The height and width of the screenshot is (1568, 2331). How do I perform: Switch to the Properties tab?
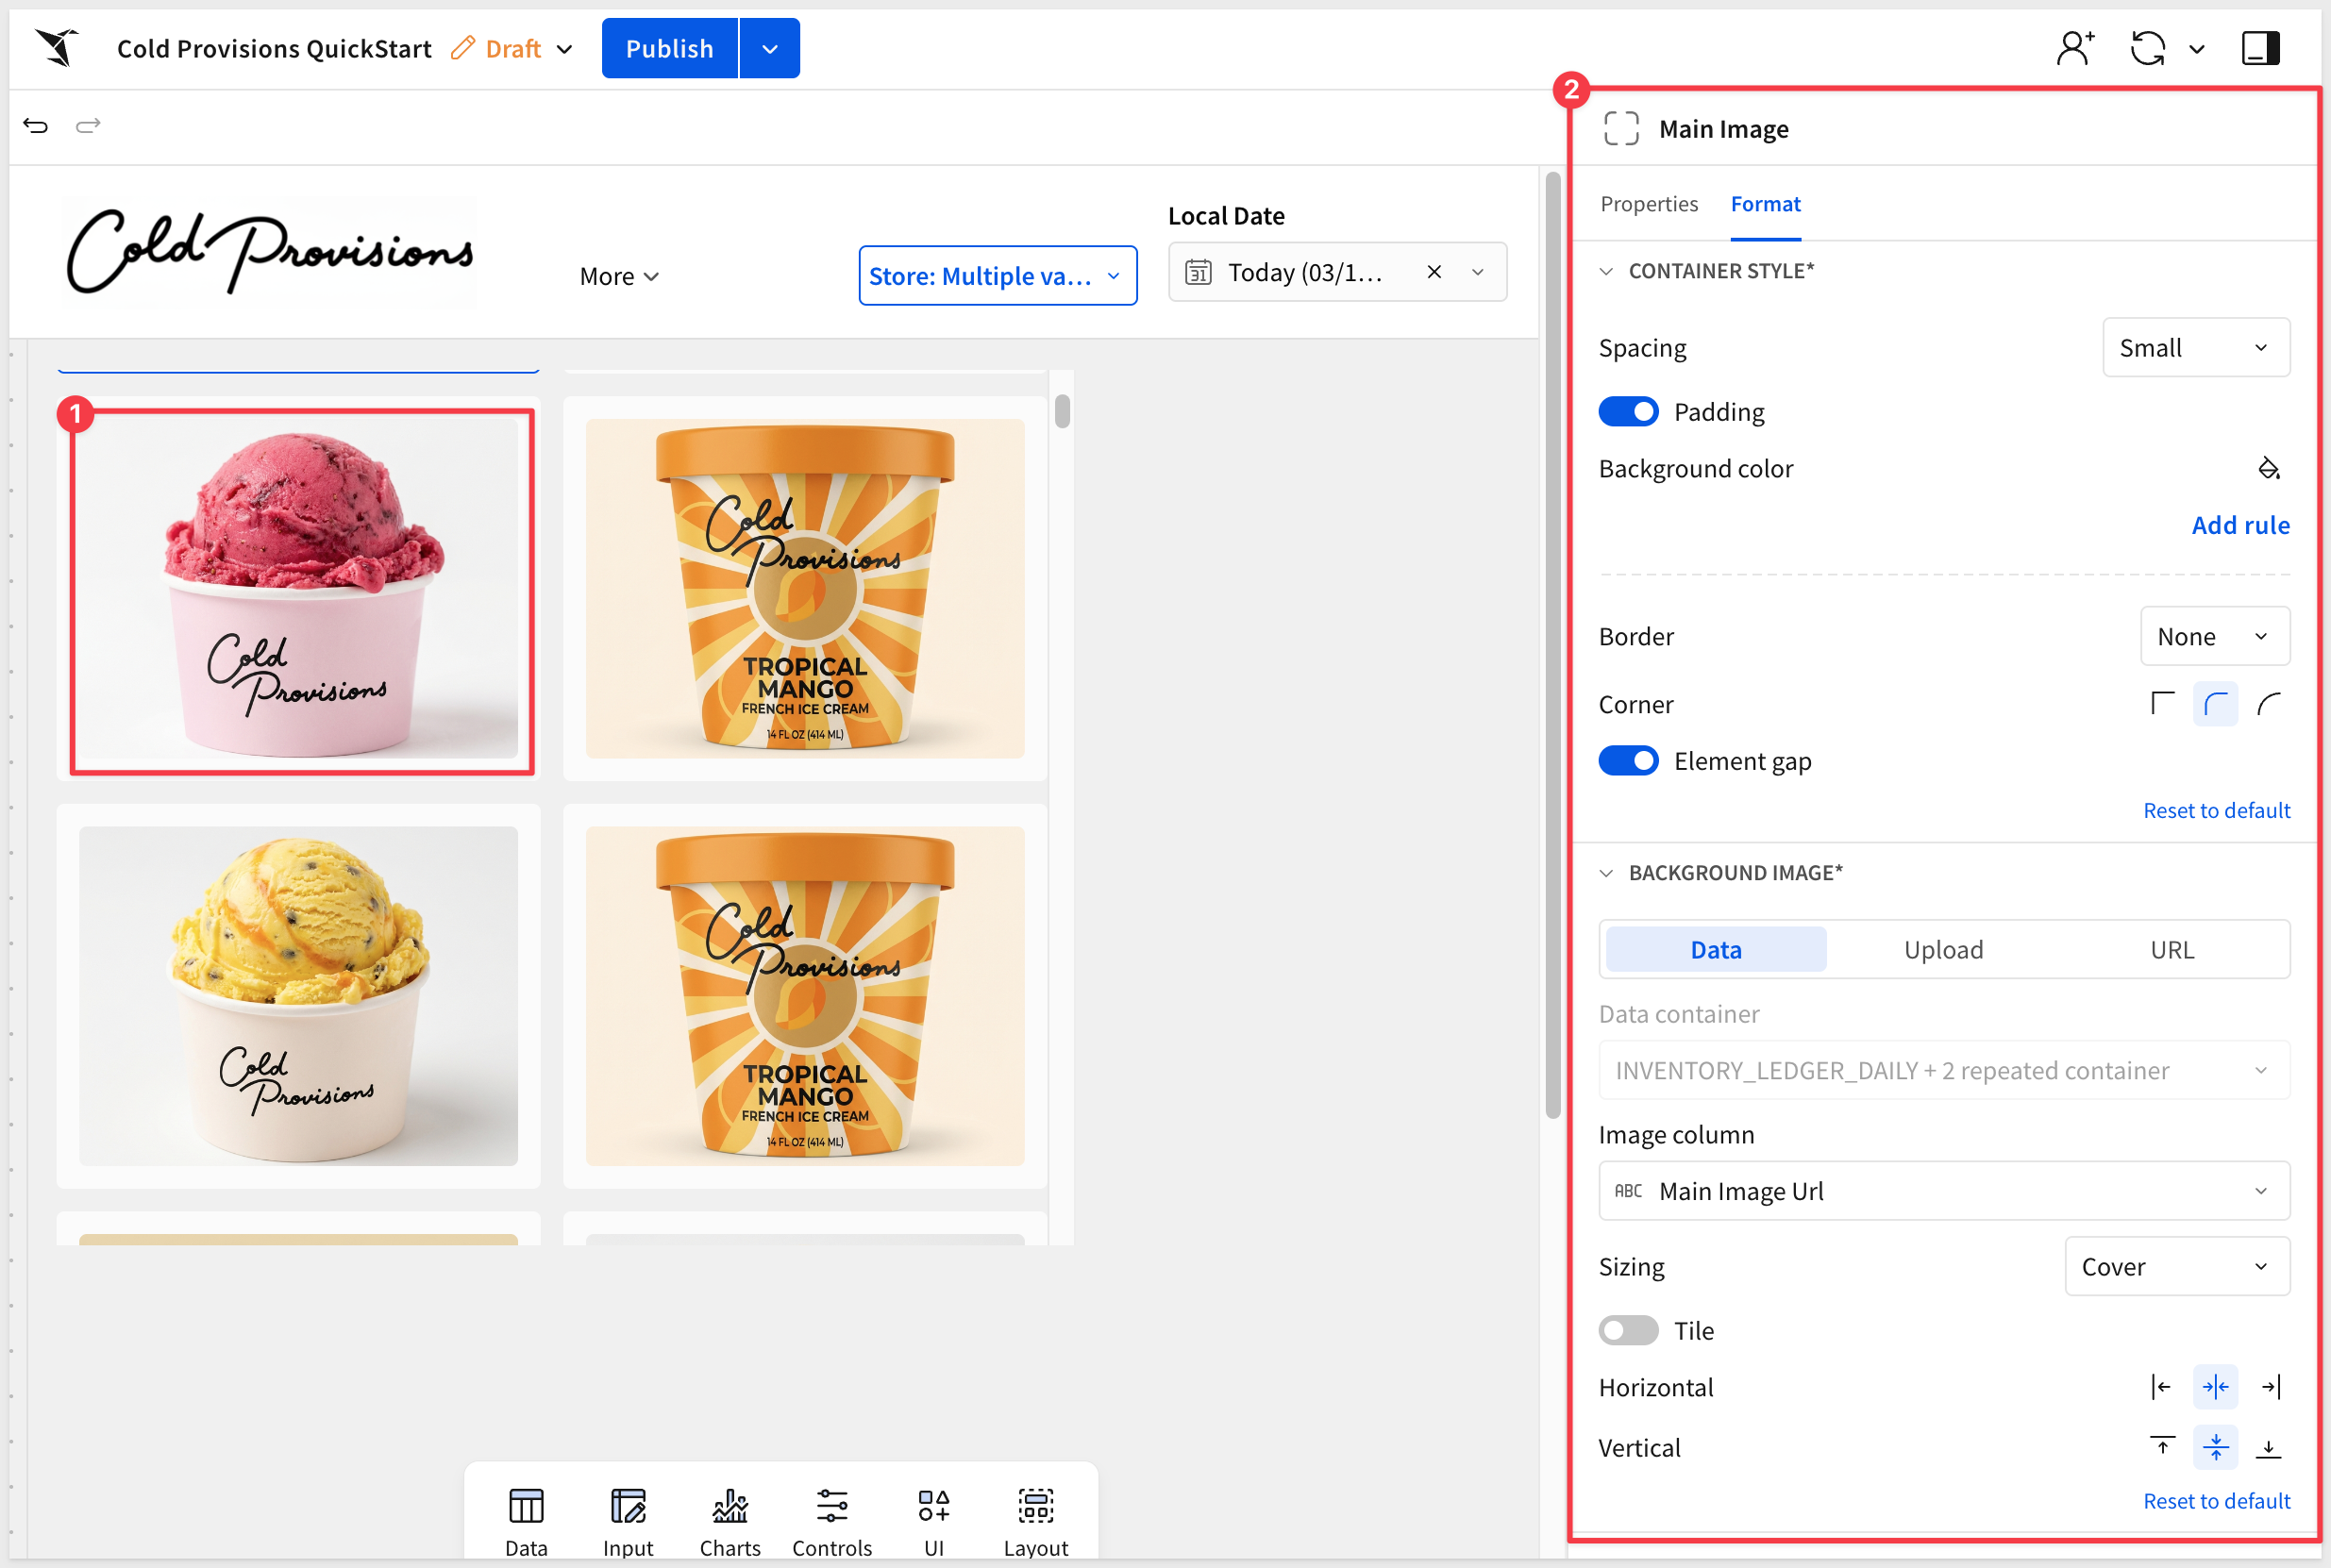[1648, 204]
